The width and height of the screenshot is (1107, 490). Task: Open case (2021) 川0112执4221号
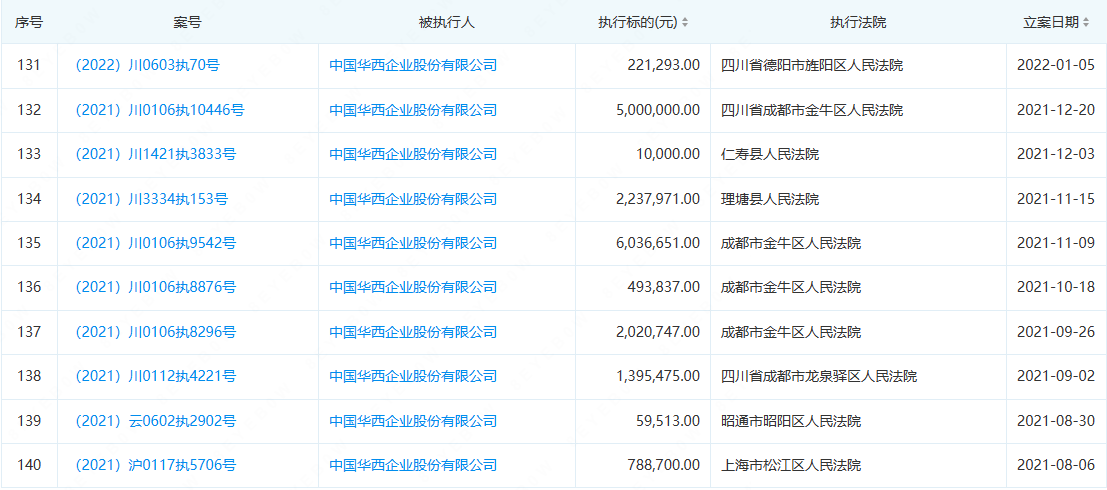tap(155, 376)
